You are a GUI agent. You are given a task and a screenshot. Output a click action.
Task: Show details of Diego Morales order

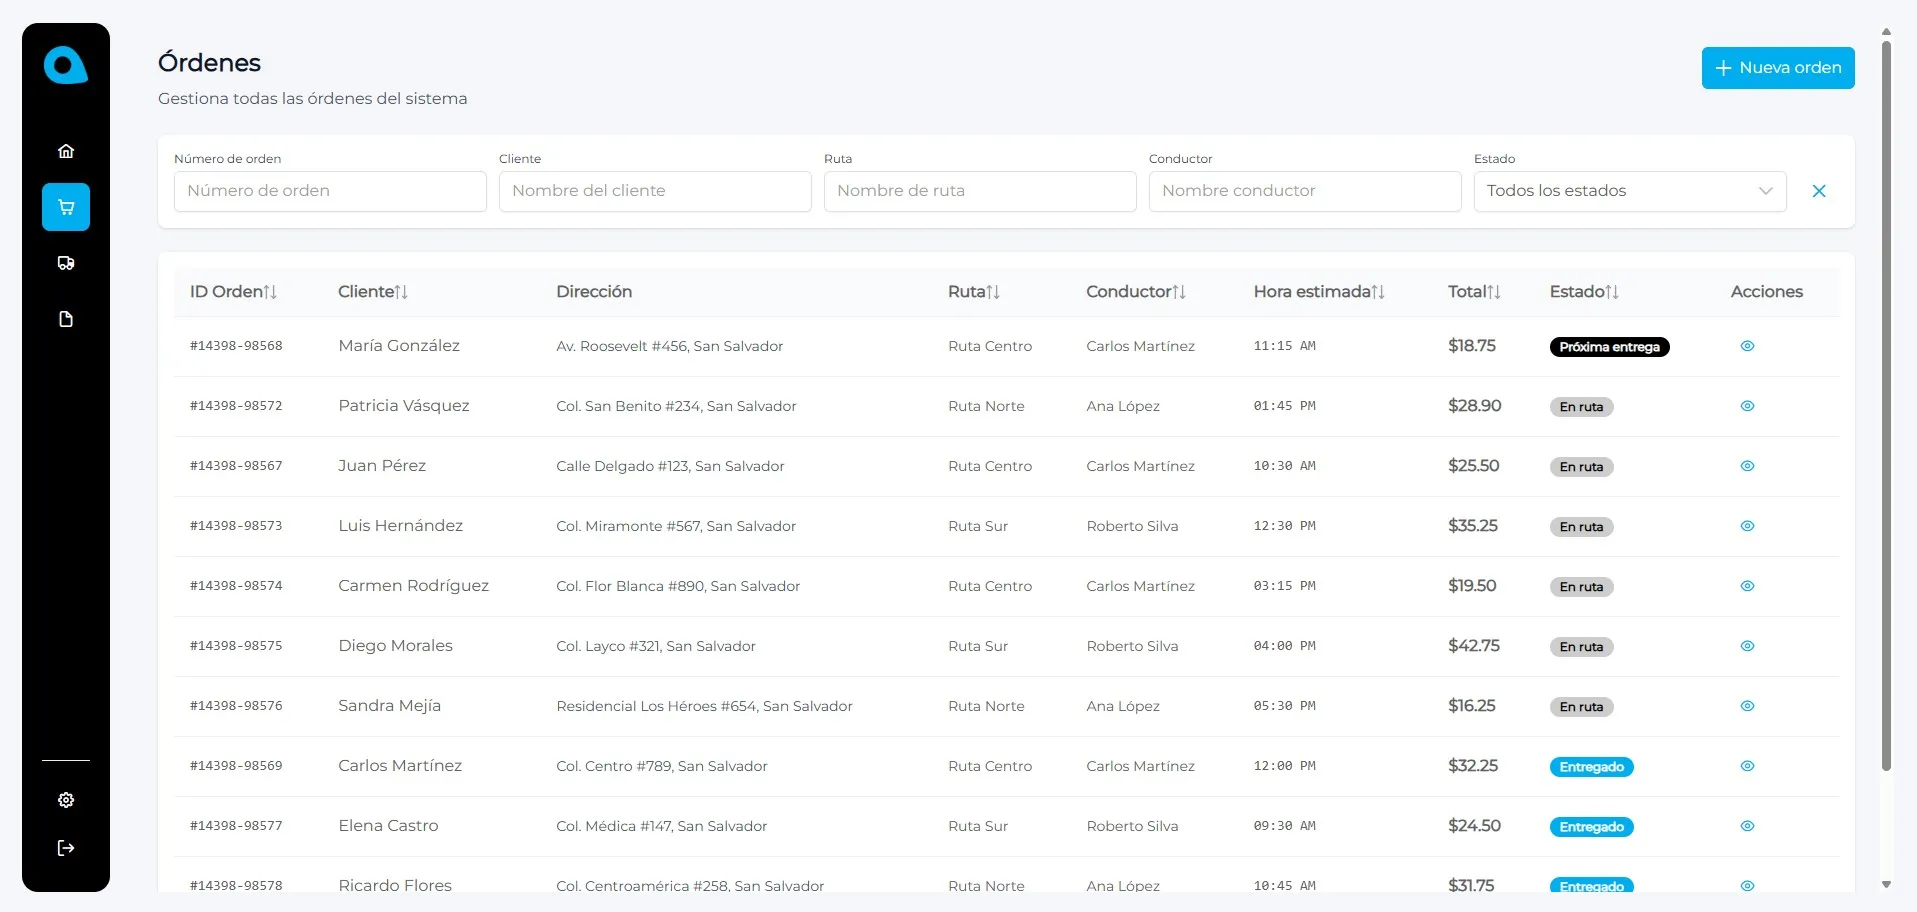1747,646
